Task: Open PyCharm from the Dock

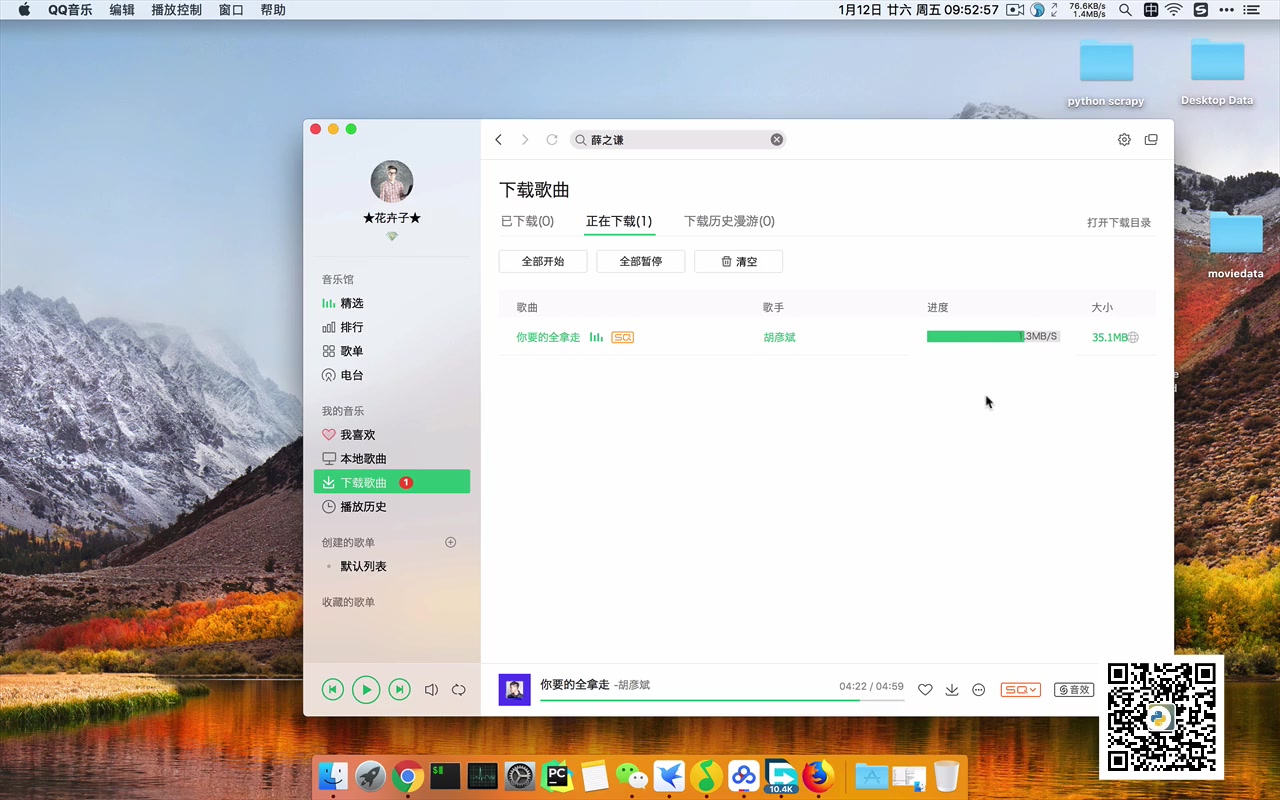Action: pos(556,776)
